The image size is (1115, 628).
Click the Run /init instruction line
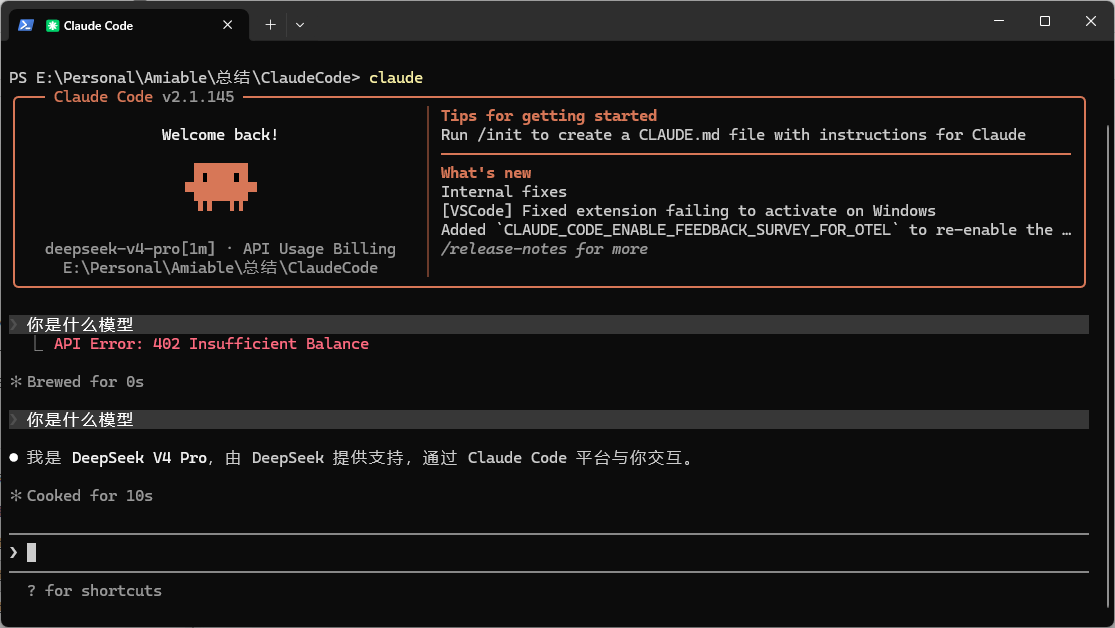733,134
